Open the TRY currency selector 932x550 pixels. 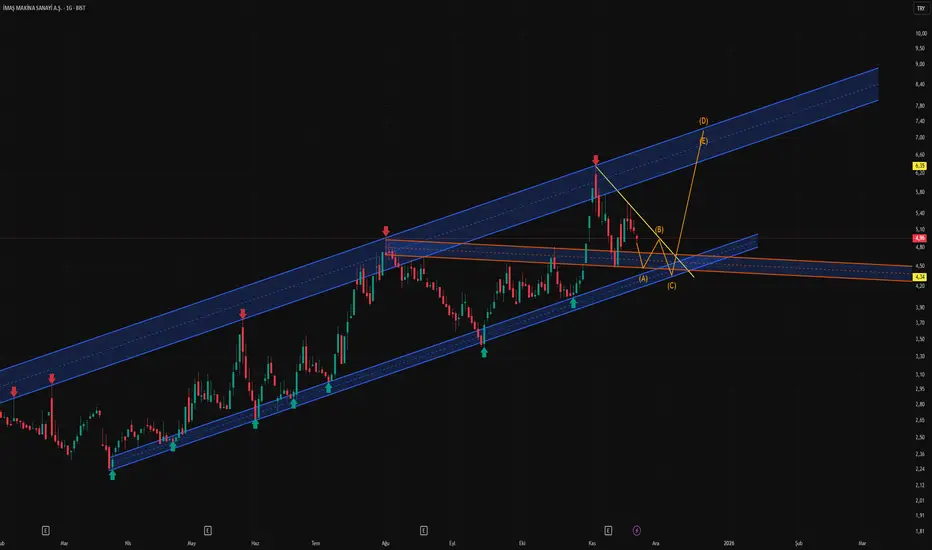coord(921,8)
